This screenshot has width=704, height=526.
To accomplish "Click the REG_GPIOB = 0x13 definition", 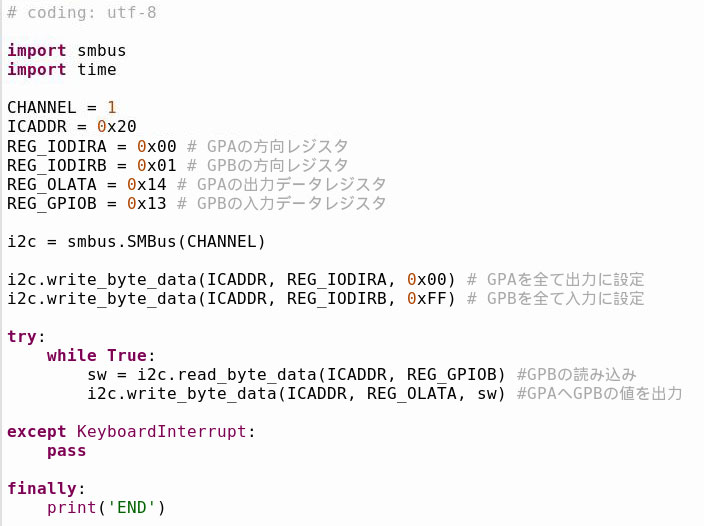I will 87,204.
